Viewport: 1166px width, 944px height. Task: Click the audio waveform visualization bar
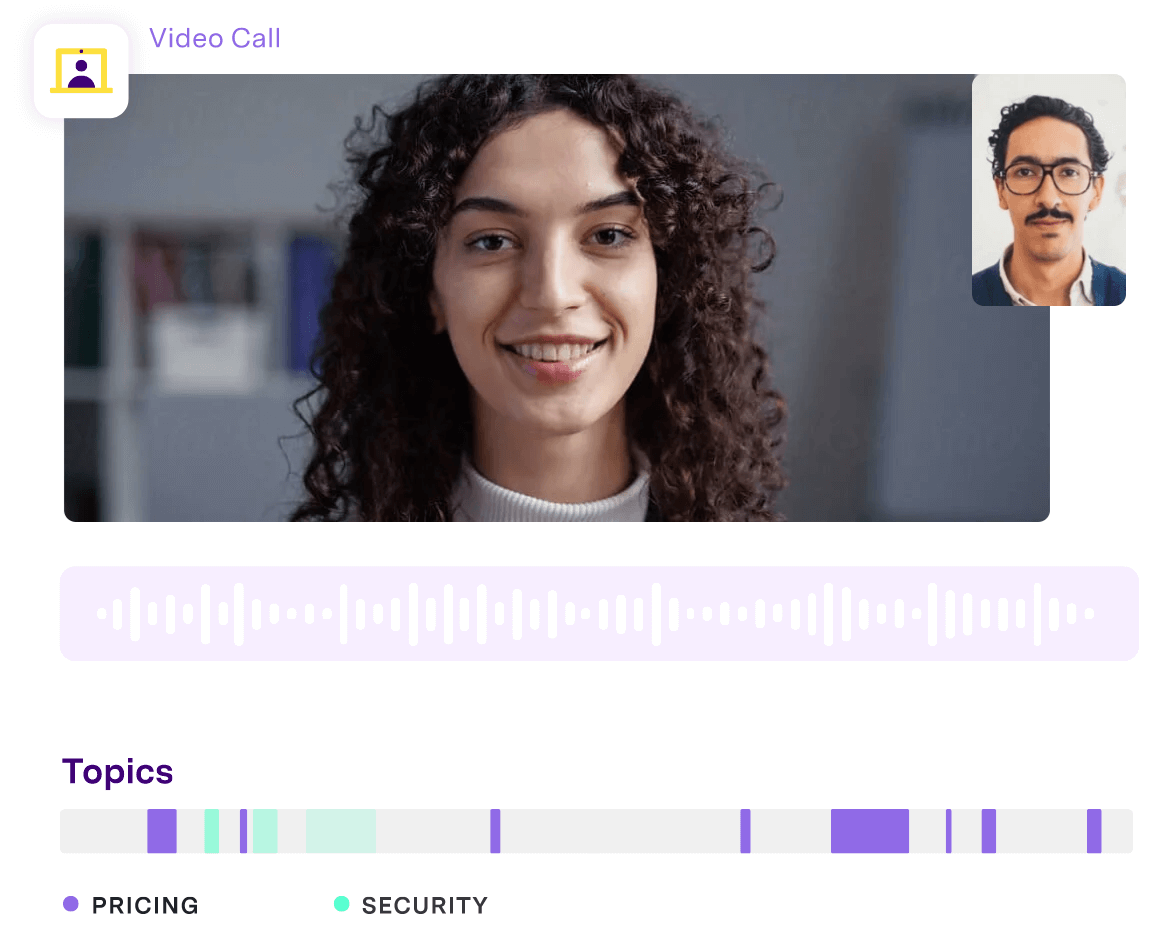pyautogui.click(x=599, y=613)
